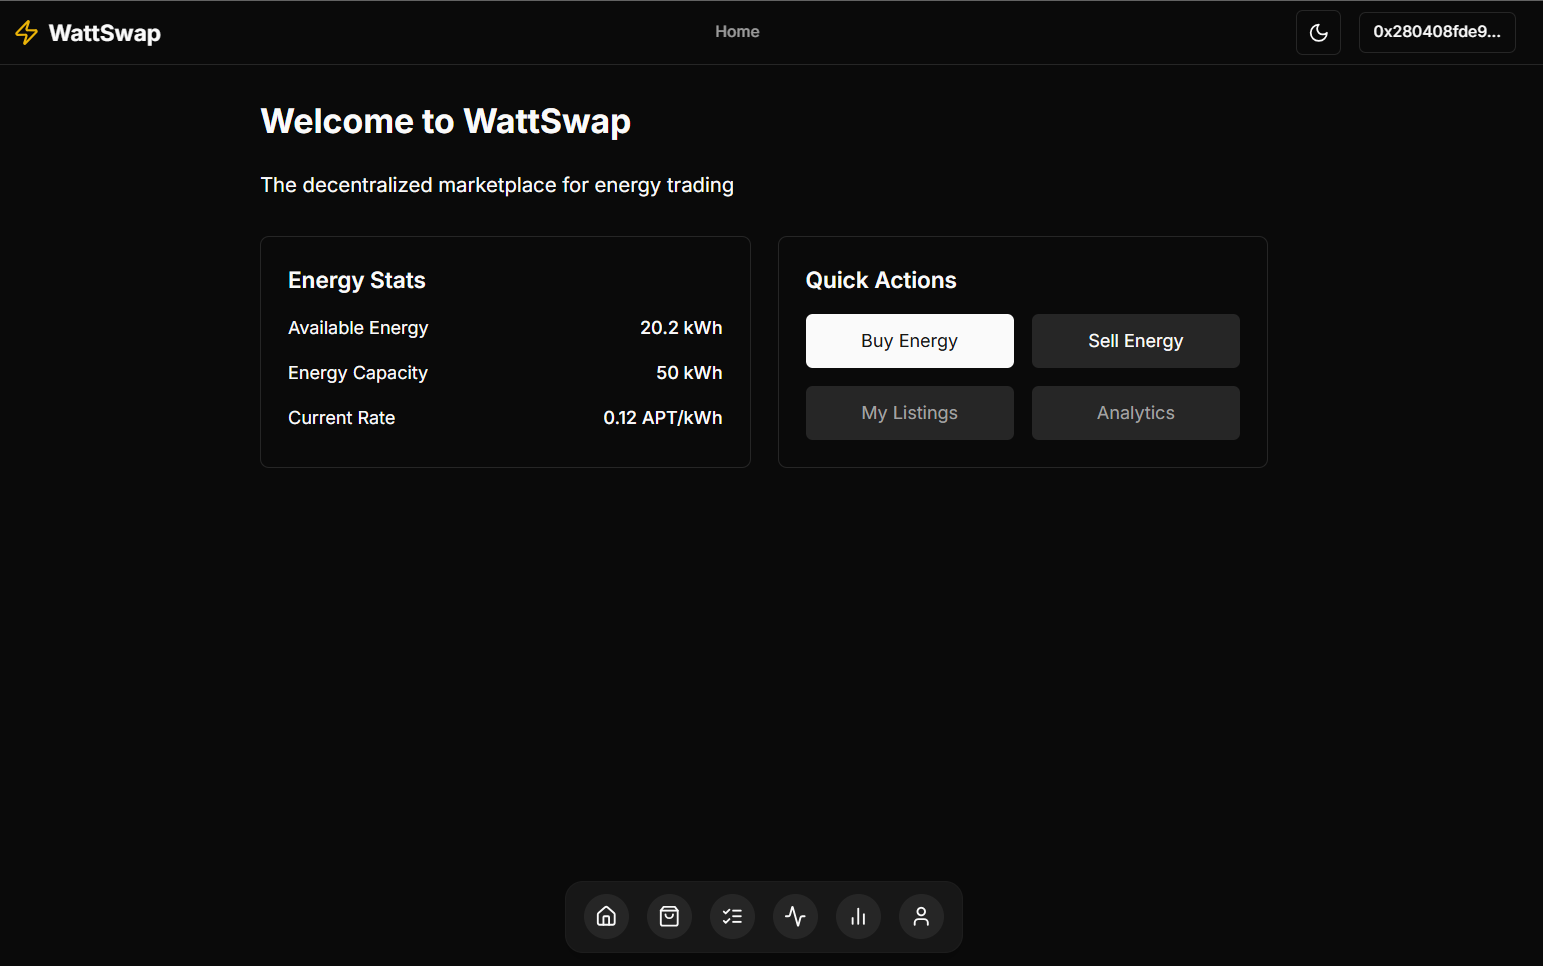Open your profile with the person icon

pyautogui.click(x=921, y=916)
